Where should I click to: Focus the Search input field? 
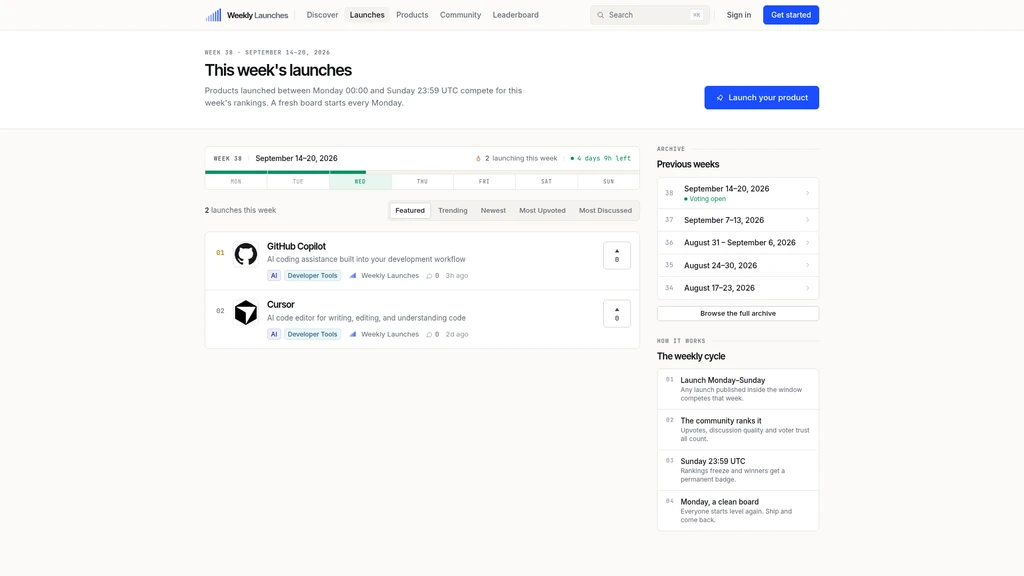650,15
